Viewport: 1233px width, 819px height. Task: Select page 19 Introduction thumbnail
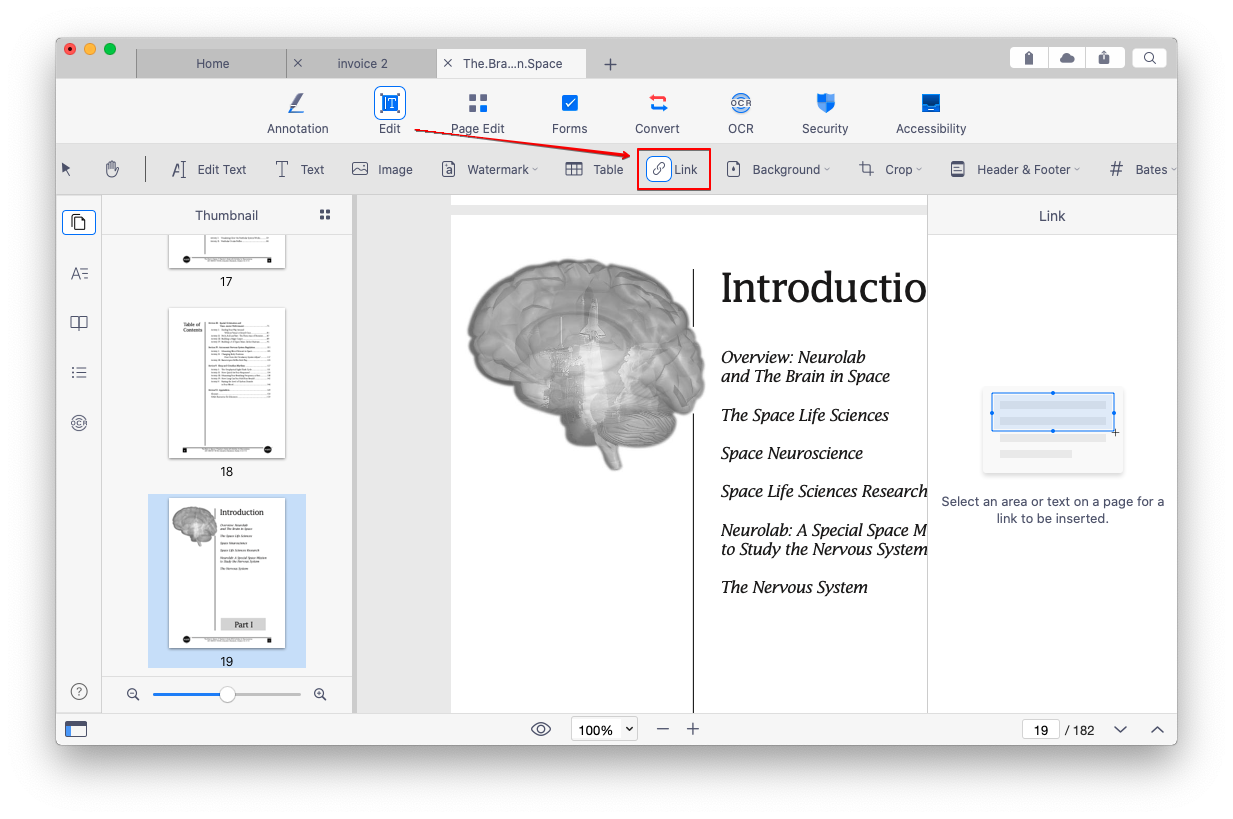[x=227, y=573]
